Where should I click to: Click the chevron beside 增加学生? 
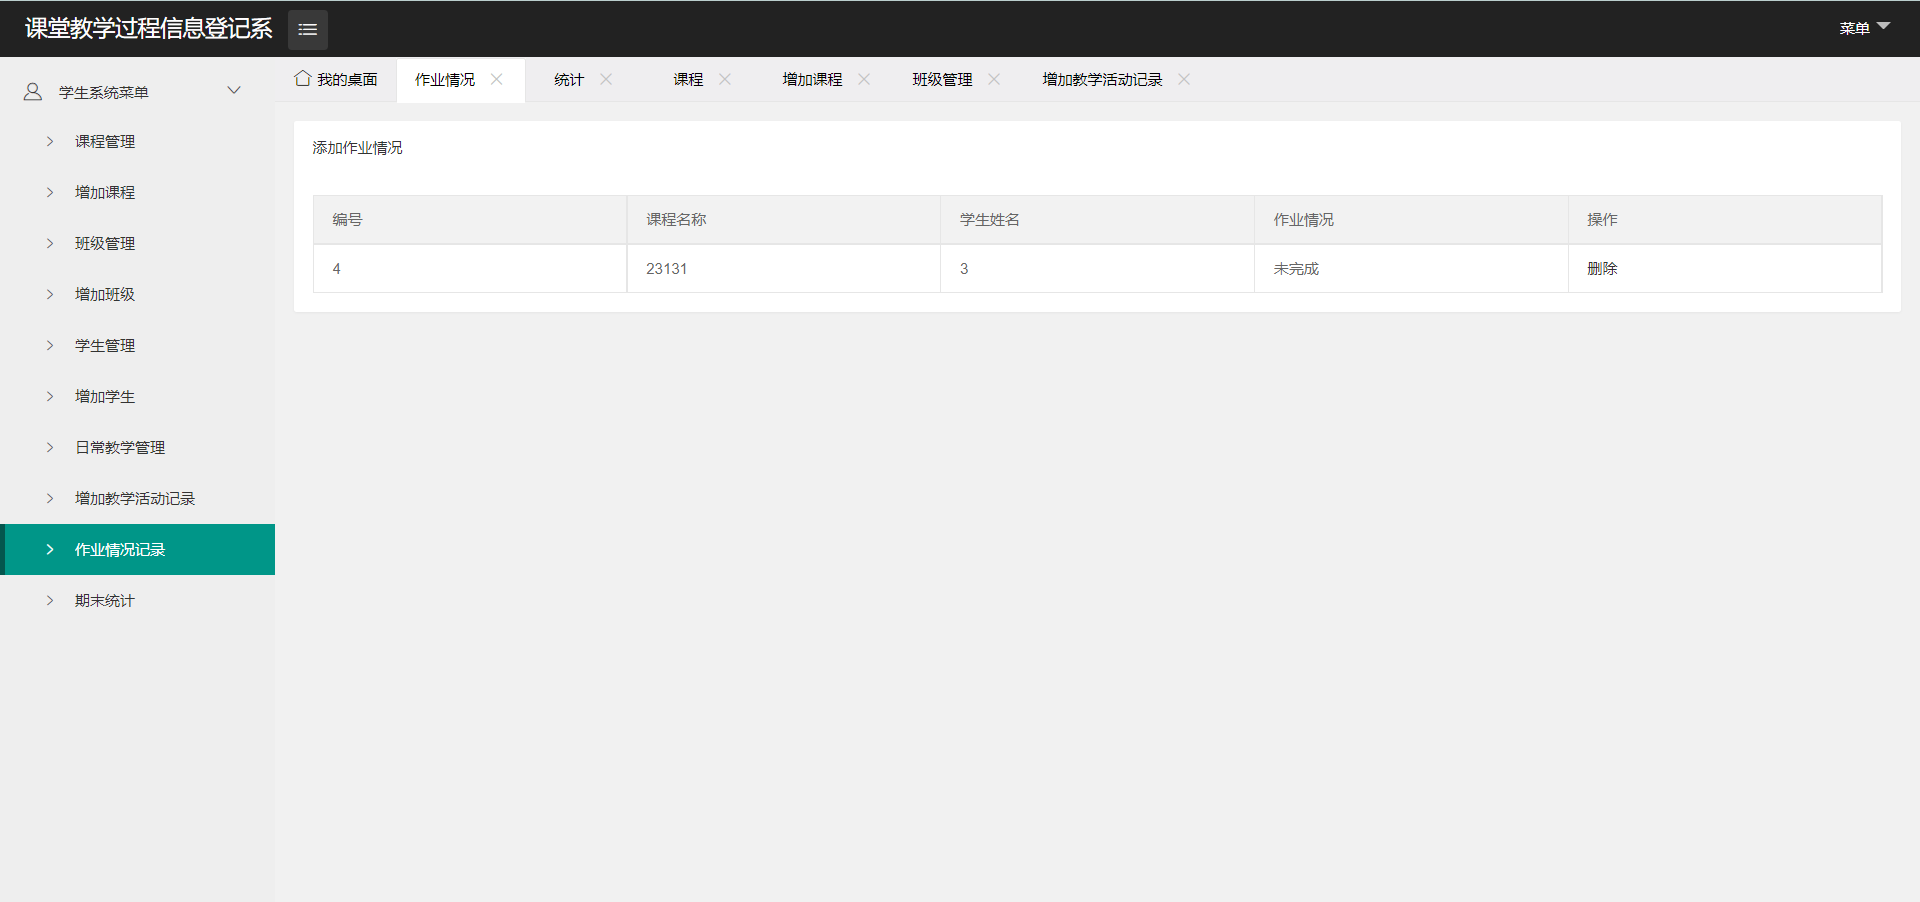click(x=50, y=396)
